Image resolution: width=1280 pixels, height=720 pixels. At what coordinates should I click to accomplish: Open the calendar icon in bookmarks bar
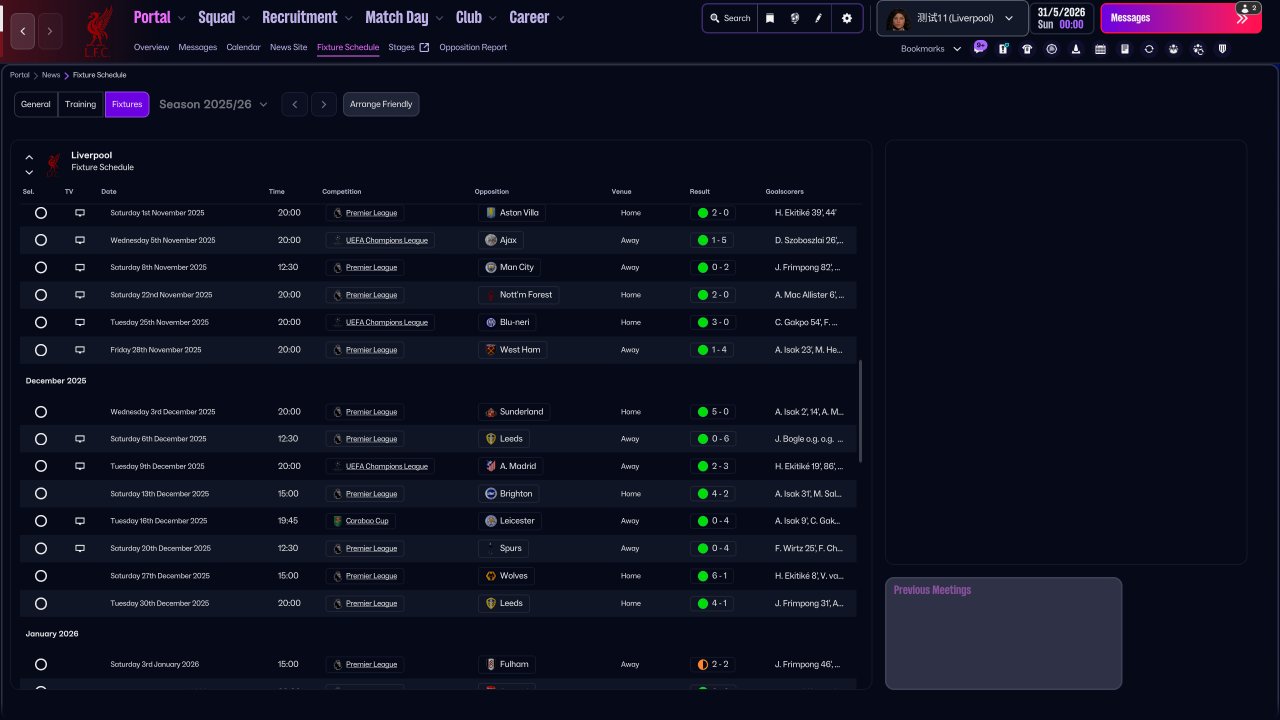click(x=1100, y=49)
